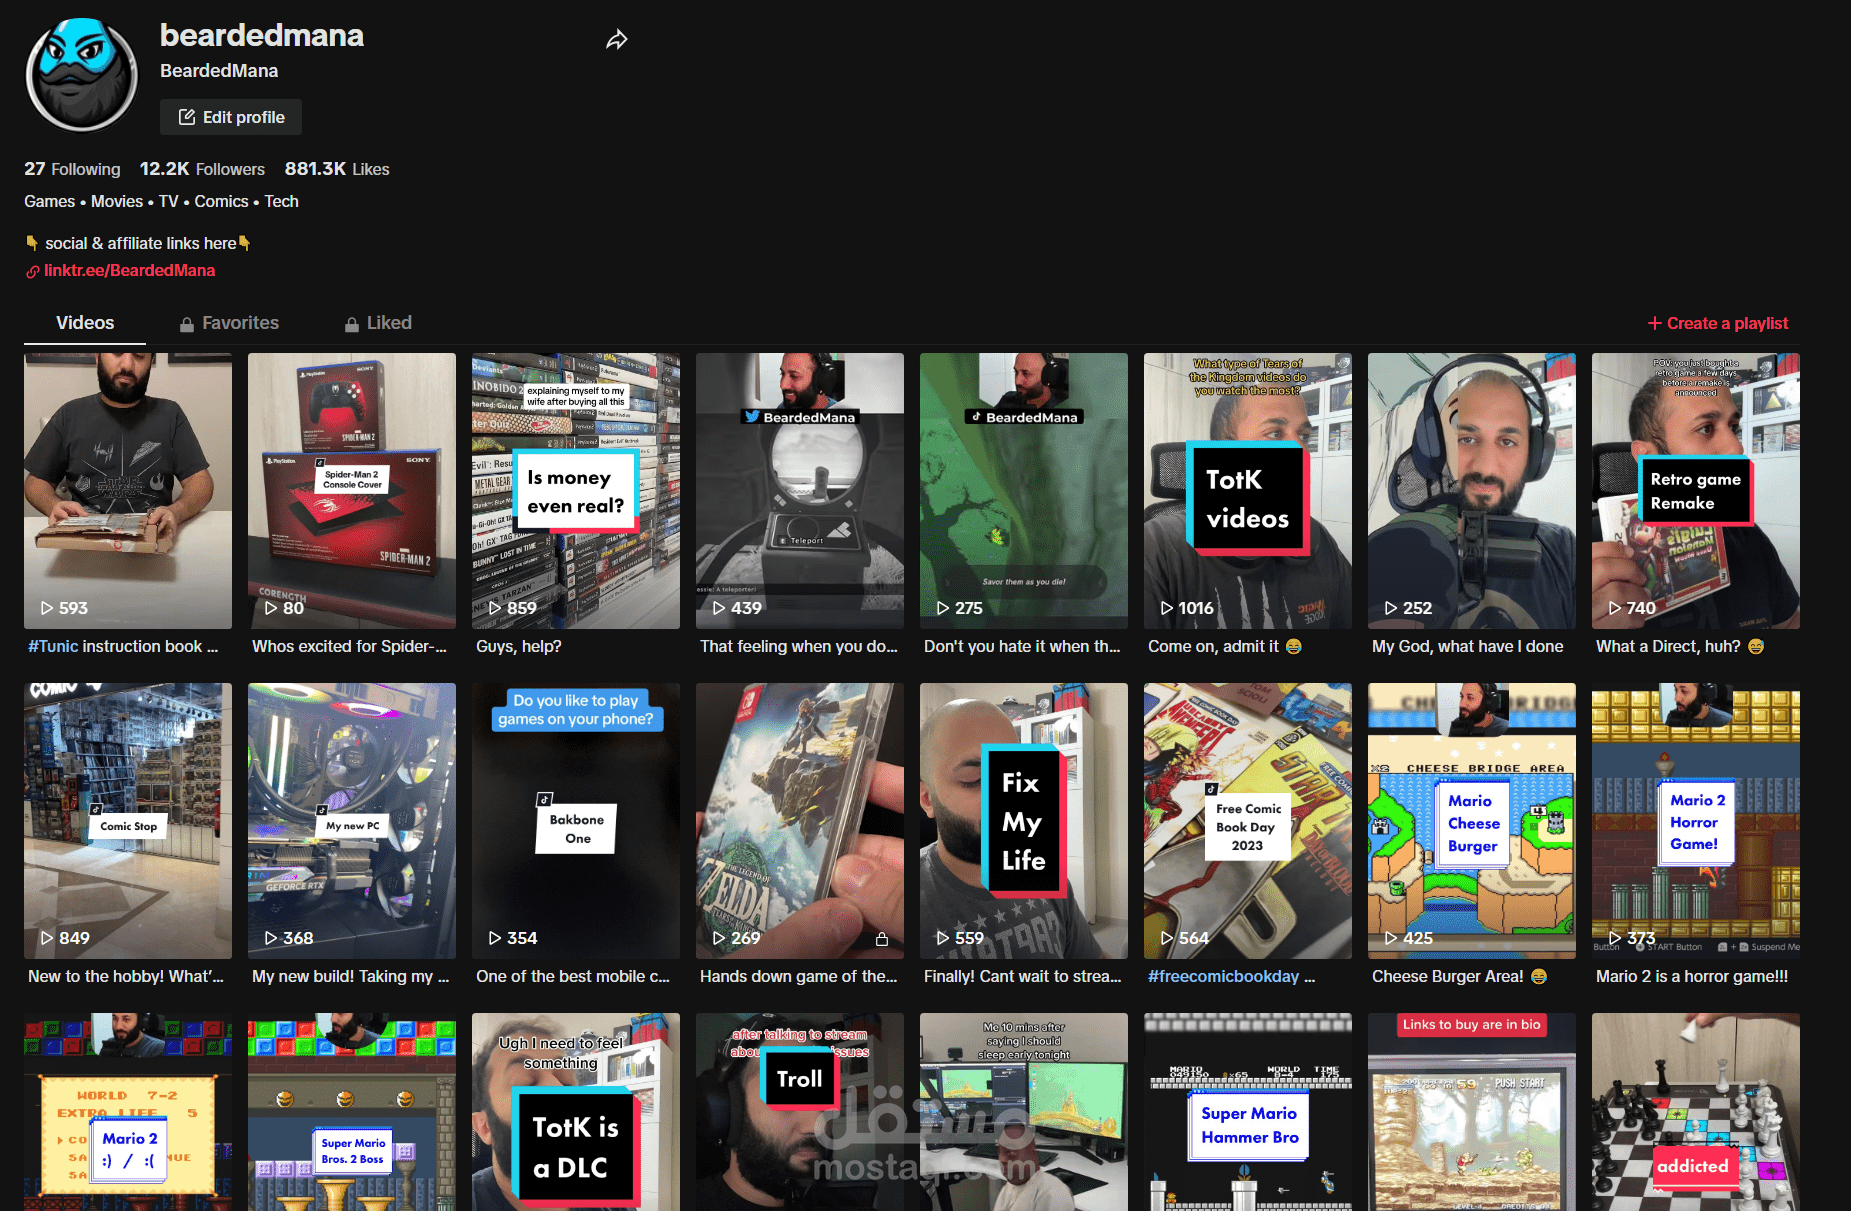The image size is (1851, 1211).
Task: Click the 1016 play count on the TotK video
Action: tap(1187, 608)
